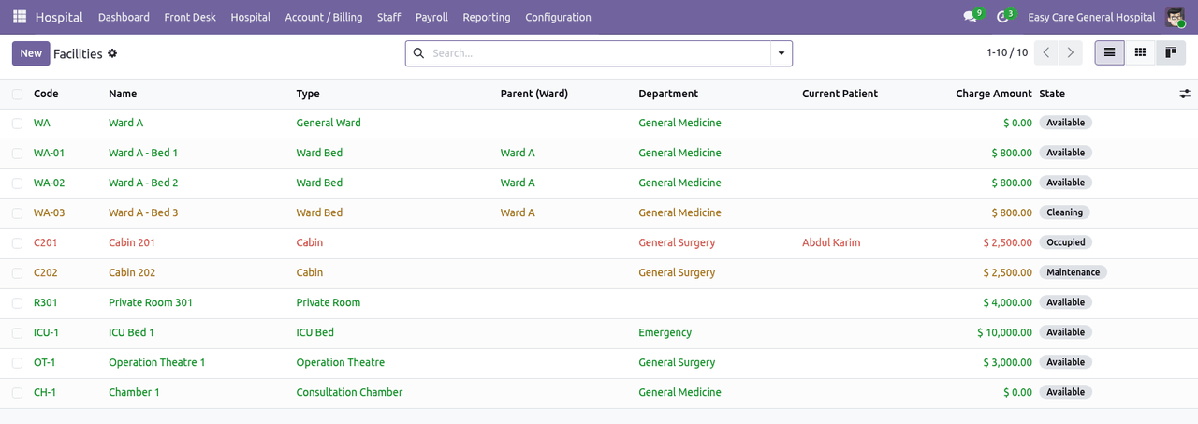Switch to kanban view
The width and height of the screenshot is (1198, 424).
(x=1140, y=53)
